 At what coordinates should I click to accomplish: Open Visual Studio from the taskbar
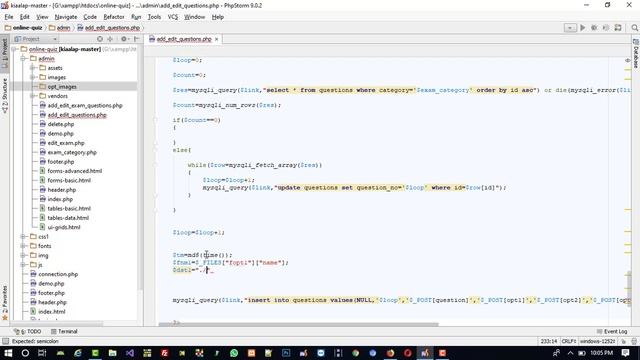(x=130, y=353)
